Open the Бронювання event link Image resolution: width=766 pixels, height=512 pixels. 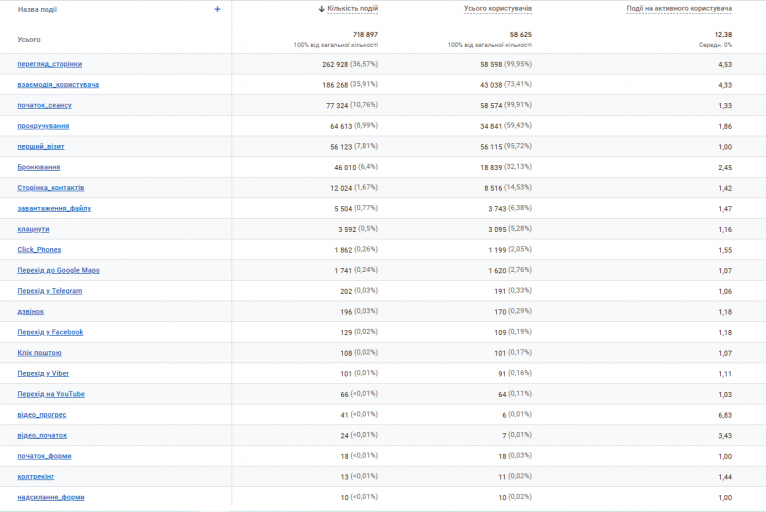pos(39,167)
